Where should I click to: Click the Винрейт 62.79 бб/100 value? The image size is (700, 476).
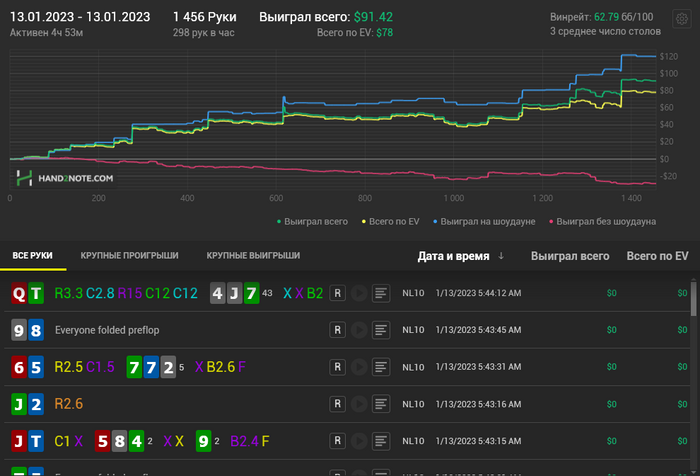click(601, 17)
